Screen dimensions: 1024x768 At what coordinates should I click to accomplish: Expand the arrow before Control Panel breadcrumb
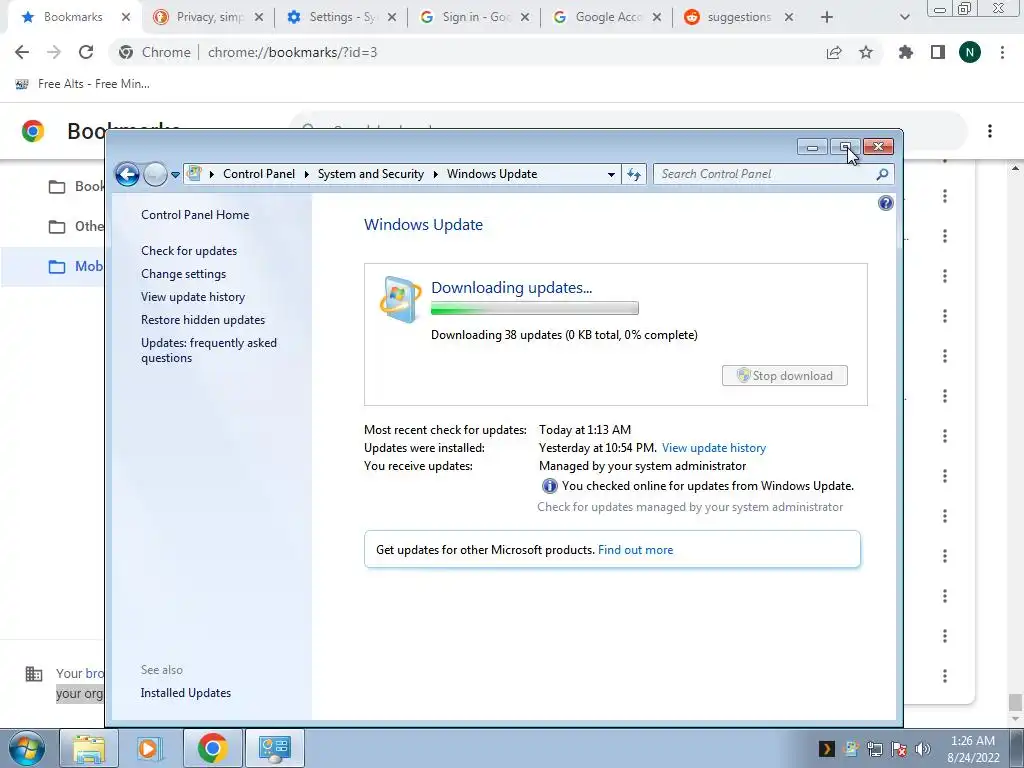coord(212,174)
